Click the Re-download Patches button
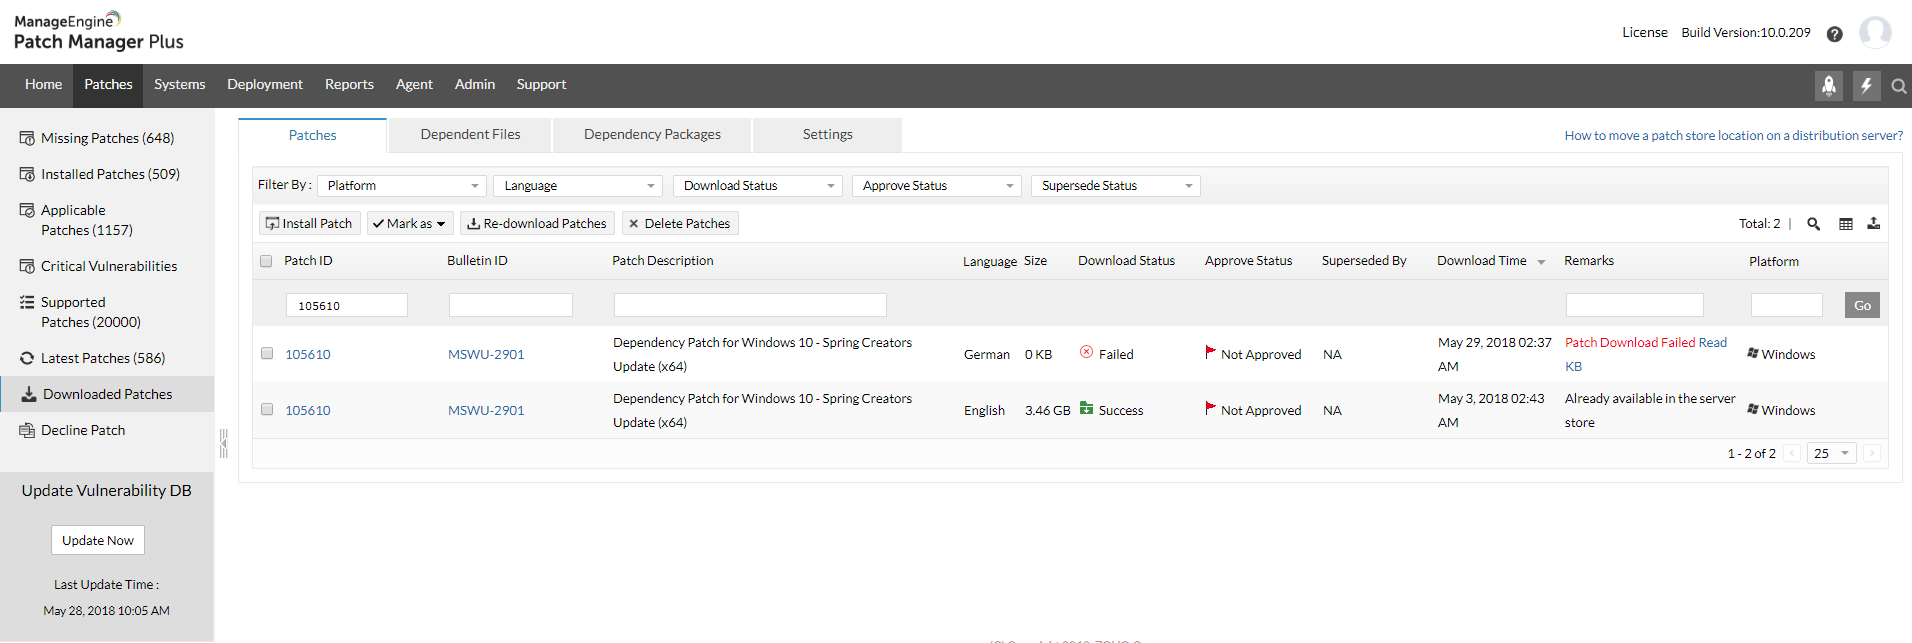1912x643 pixels. (538, 223)
